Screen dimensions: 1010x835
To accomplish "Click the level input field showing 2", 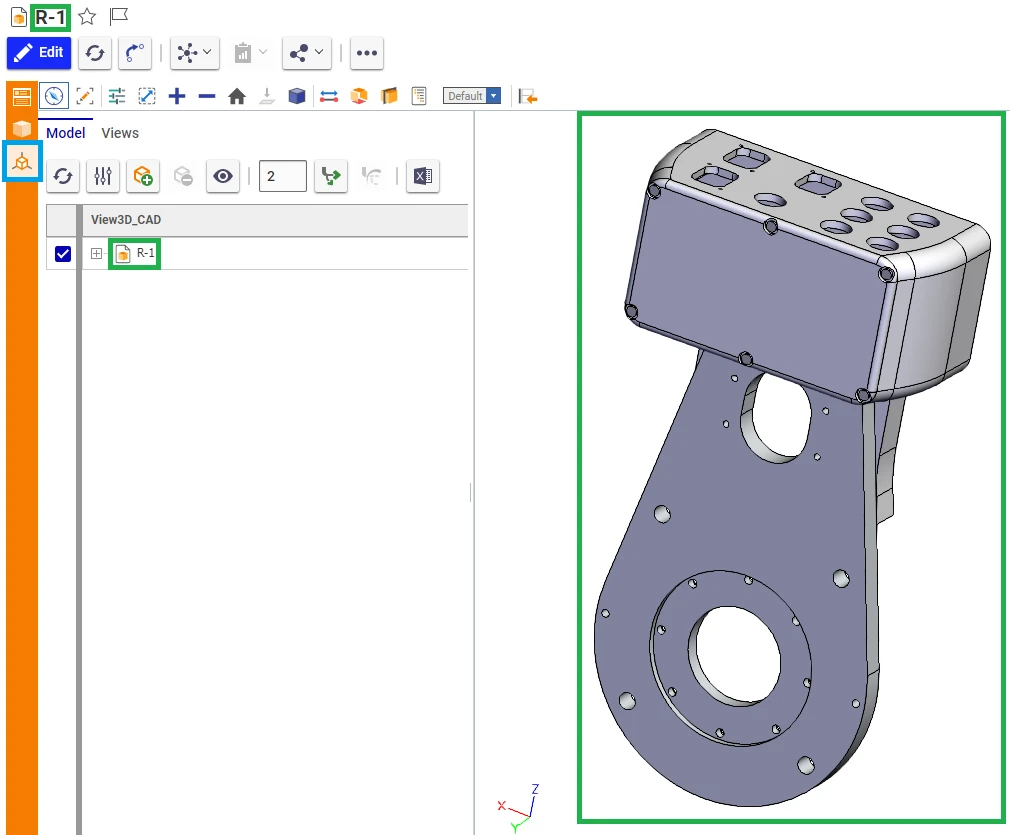I will point(283,176).
